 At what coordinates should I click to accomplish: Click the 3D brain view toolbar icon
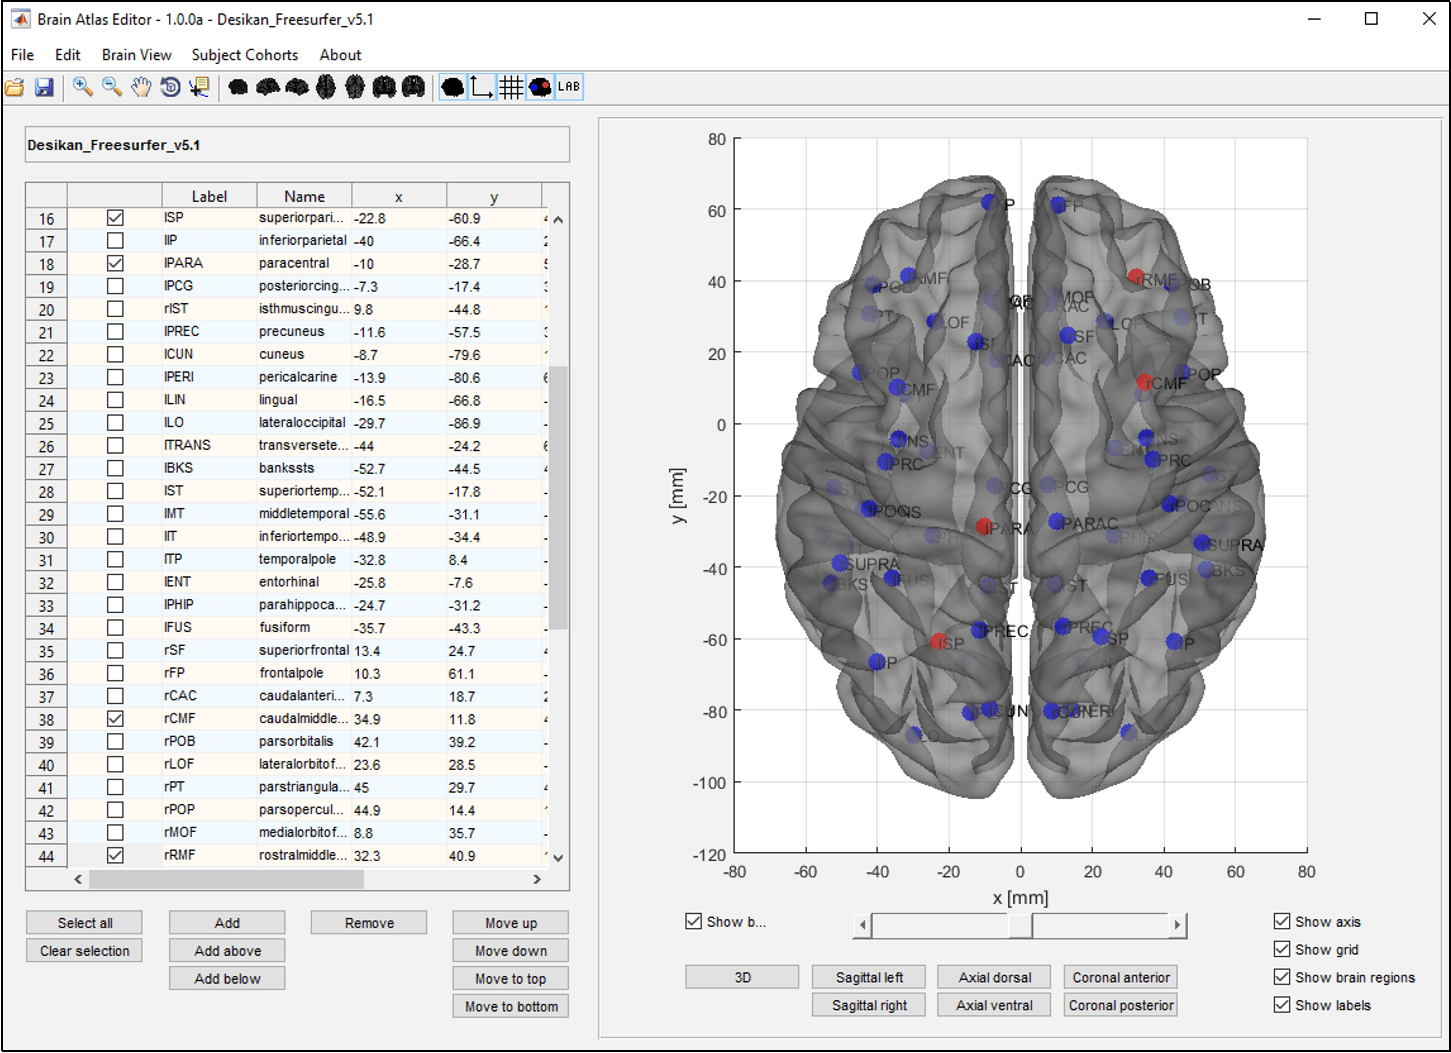tap(238, 88)
